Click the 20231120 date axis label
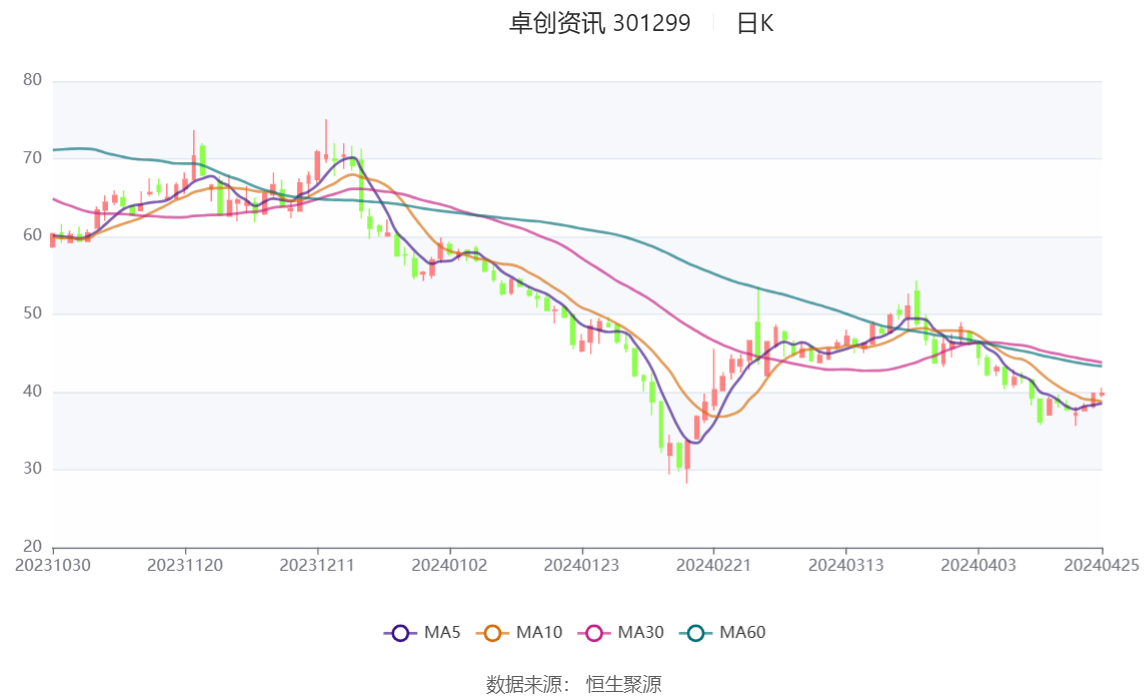Image resolution: width=1148 pixels, height=699 pixels. tap(185, 565)
